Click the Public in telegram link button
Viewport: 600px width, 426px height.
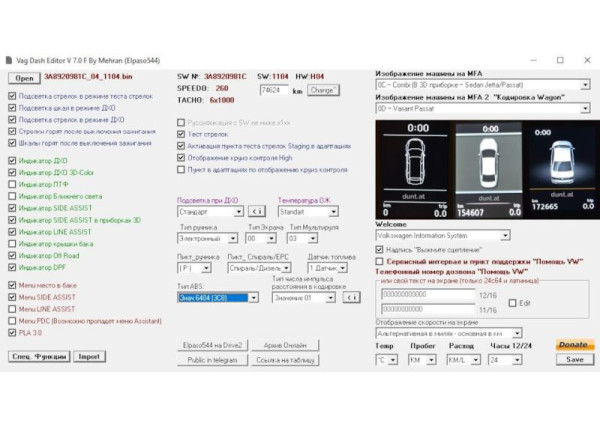[208, 360]
